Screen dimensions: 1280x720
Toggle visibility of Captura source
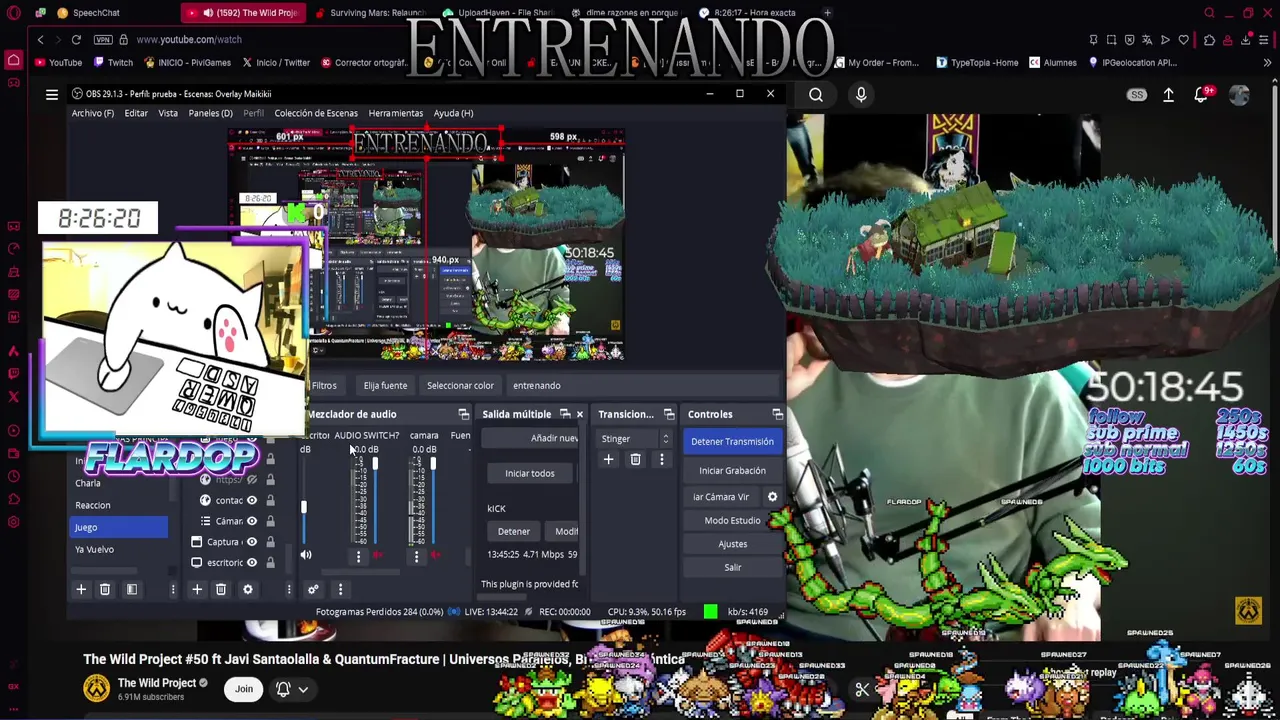252,542
